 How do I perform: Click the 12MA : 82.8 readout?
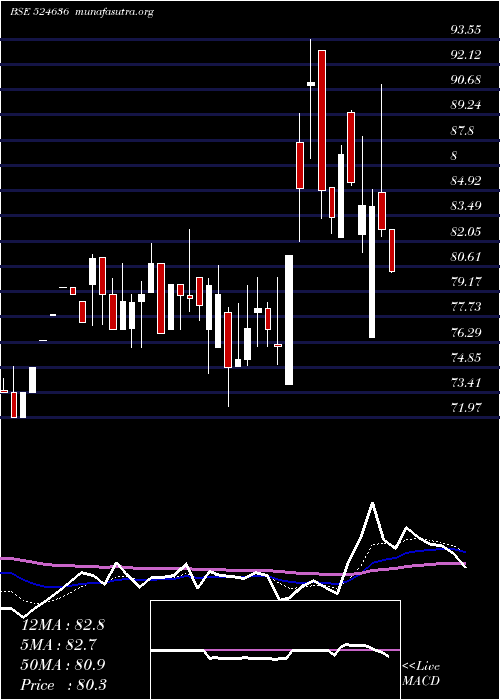click(63, 625)
